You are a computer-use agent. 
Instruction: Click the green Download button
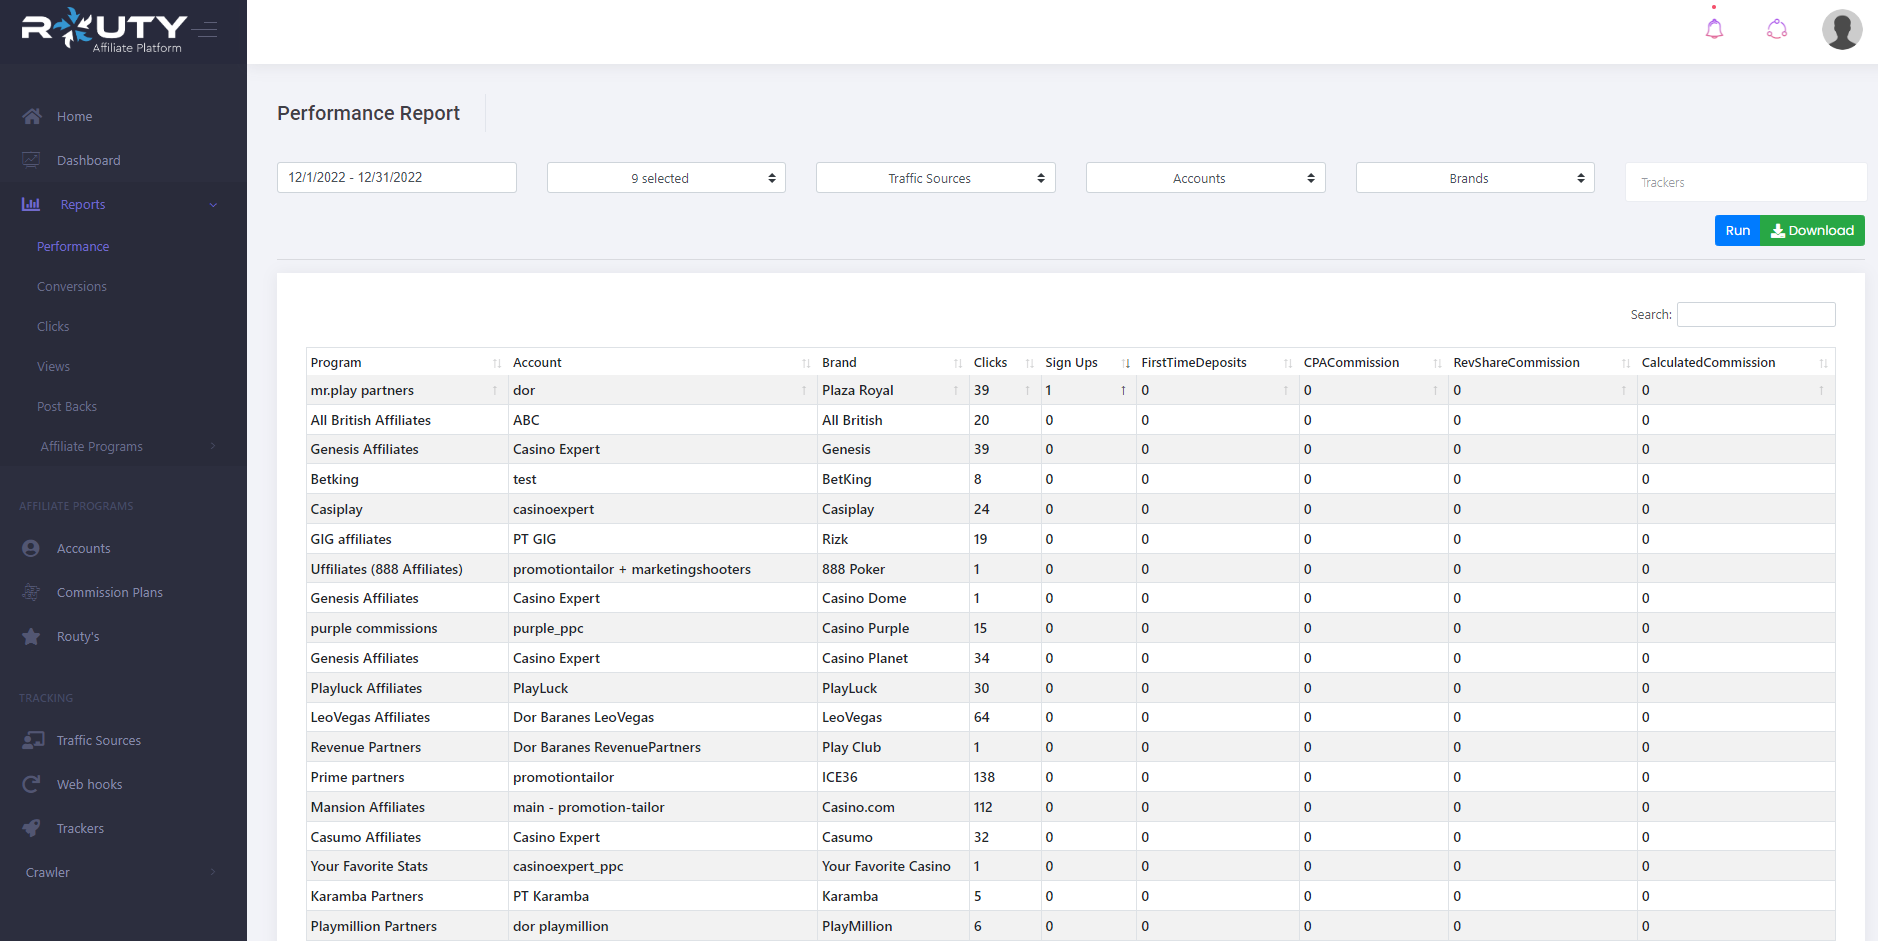pyautogui.click(x=1812, y=230)
